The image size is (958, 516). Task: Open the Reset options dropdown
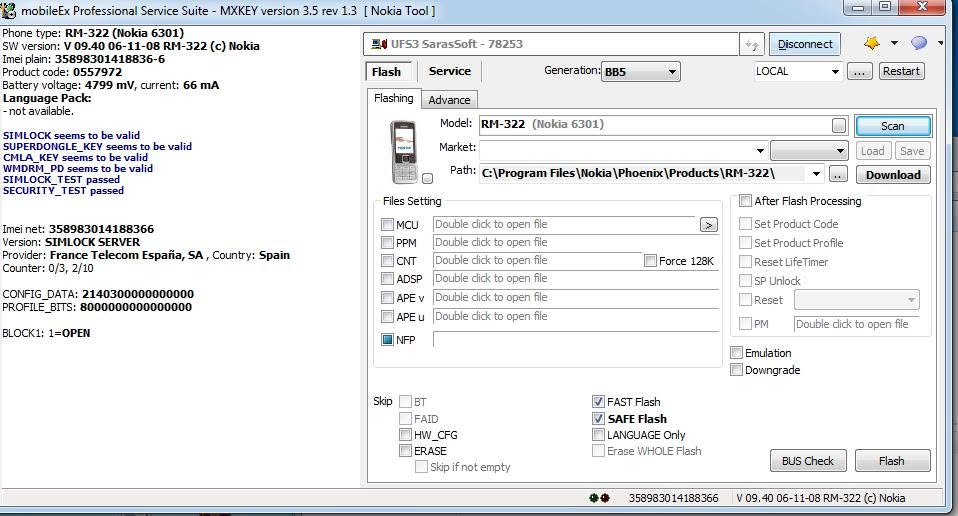click(x=857, y=300)
